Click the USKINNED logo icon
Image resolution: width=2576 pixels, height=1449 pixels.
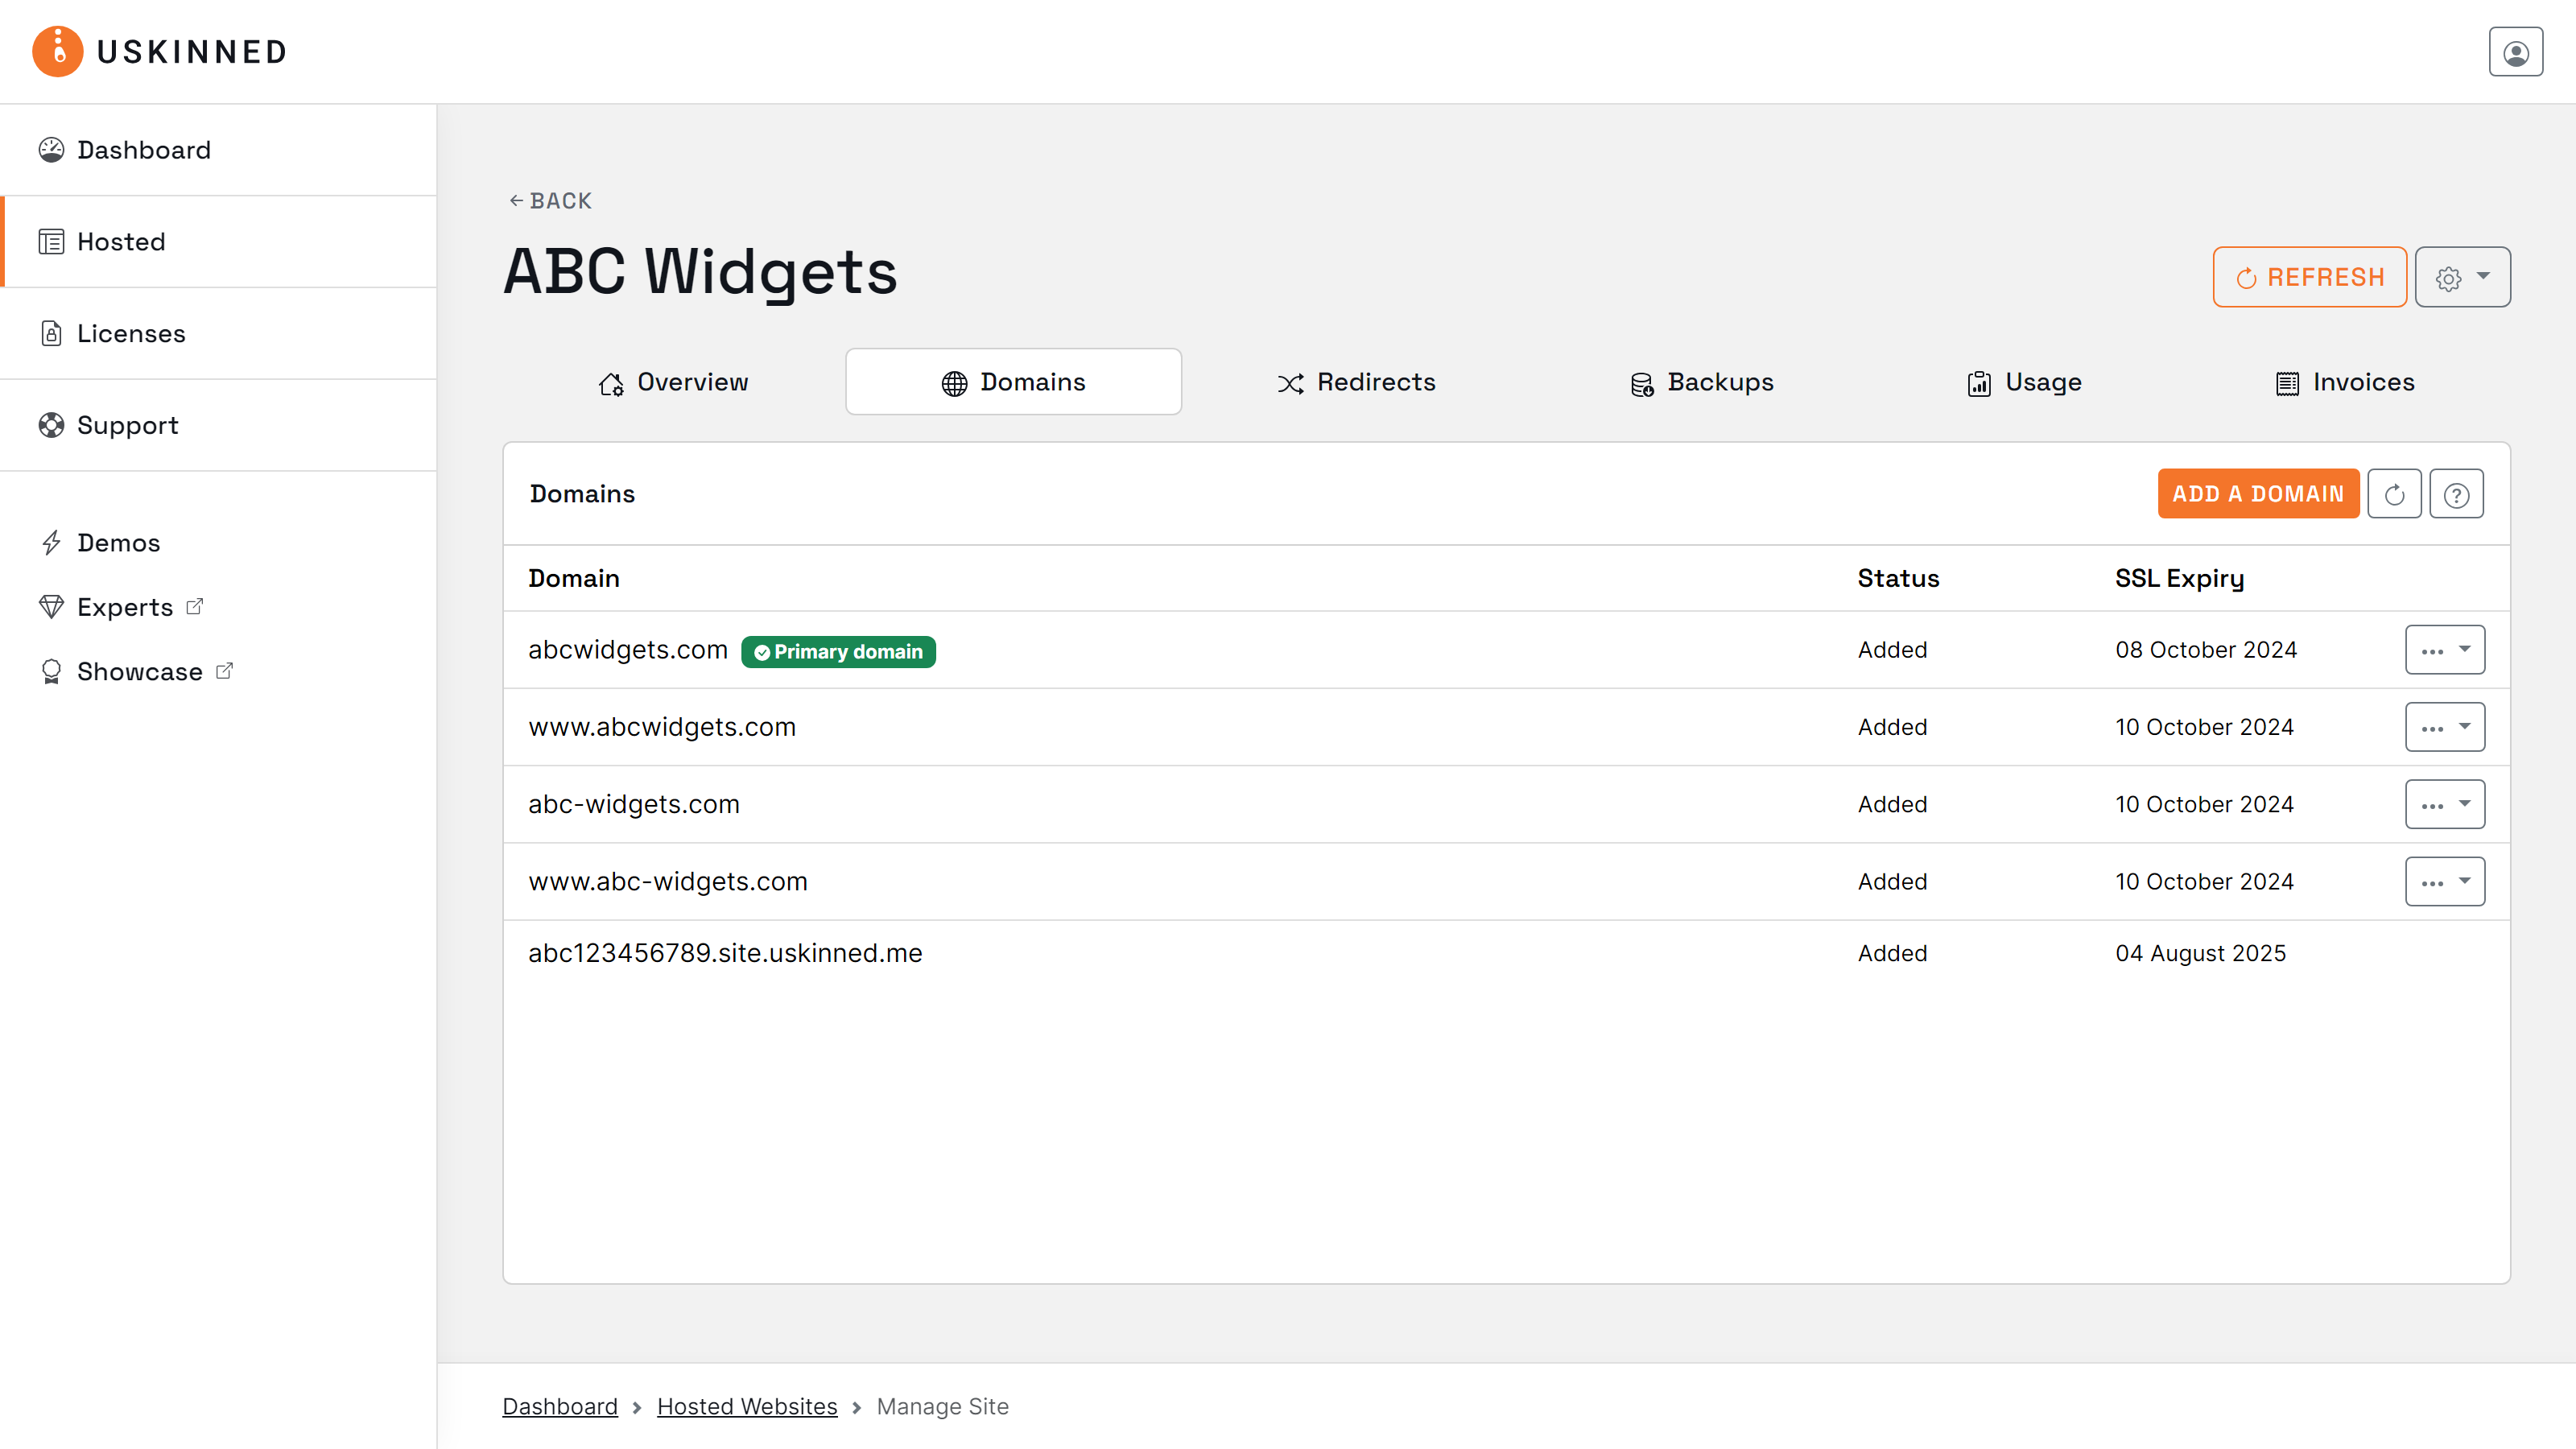pos(57,51)
